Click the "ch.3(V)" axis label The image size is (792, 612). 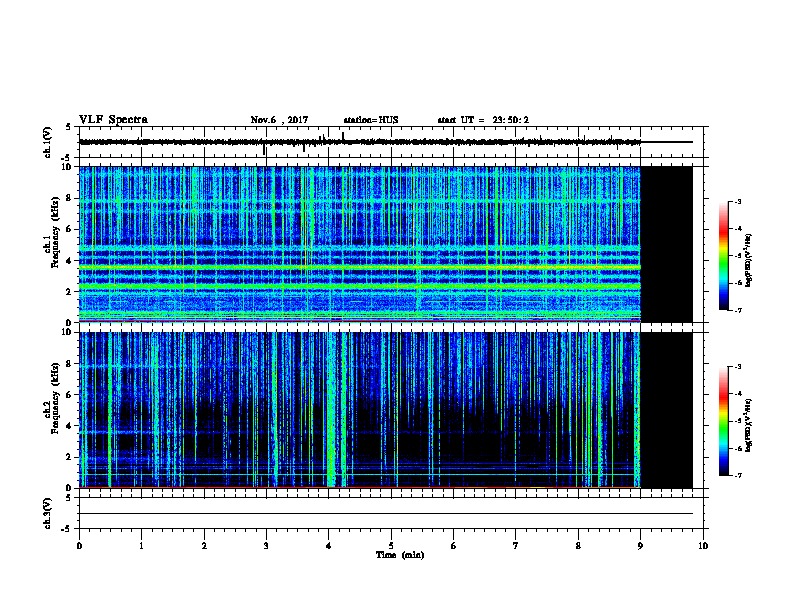tap(47, 513)
